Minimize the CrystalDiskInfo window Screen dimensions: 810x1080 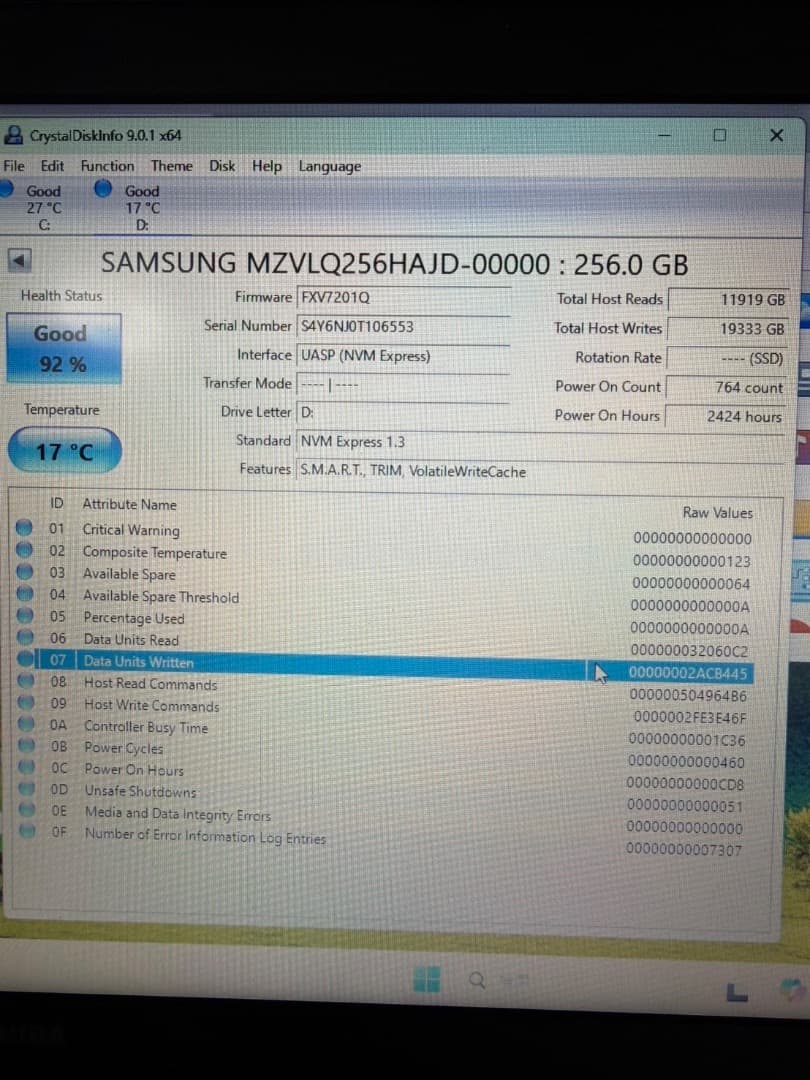664,136
